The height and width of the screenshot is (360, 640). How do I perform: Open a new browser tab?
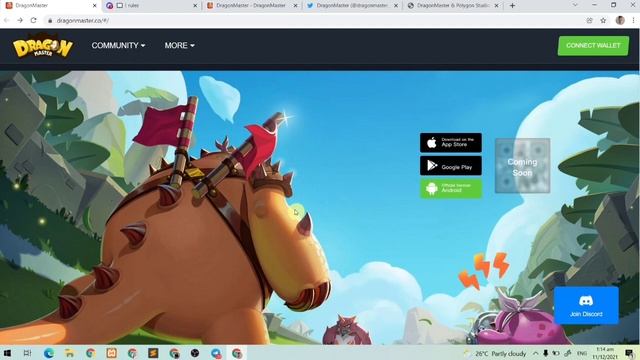coord(512,6)
